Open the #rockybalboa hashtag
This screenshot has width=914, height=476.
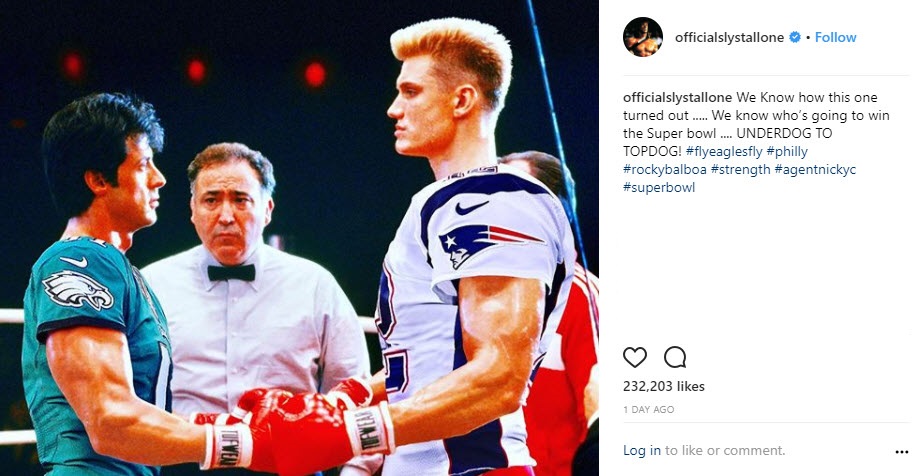point(665,170)
